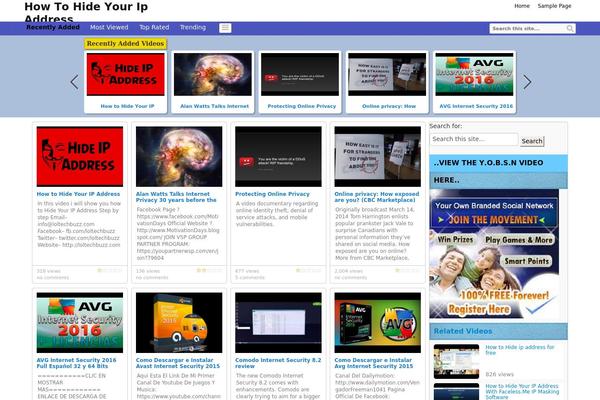Click carousel caption link Alan Watts Talks Internet
Image resolution: width=600 pixels, height=400 pixels.
214,106
